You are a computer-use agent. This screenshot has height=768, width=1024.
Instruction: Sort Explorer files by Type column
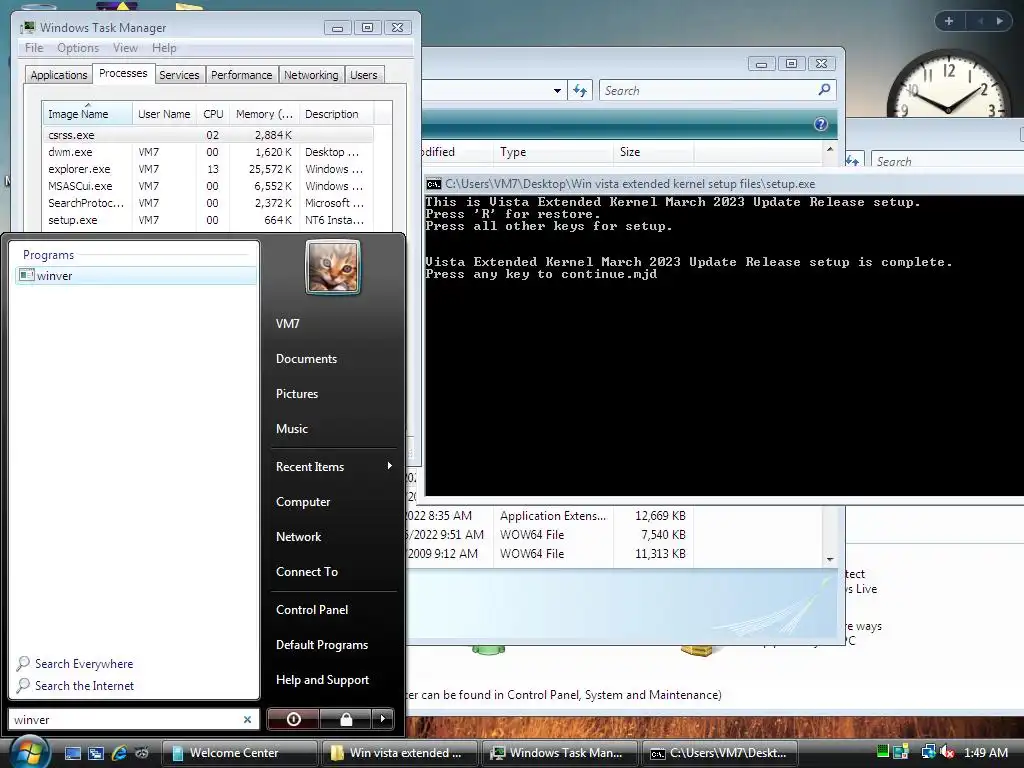click(x=552, y=152)
